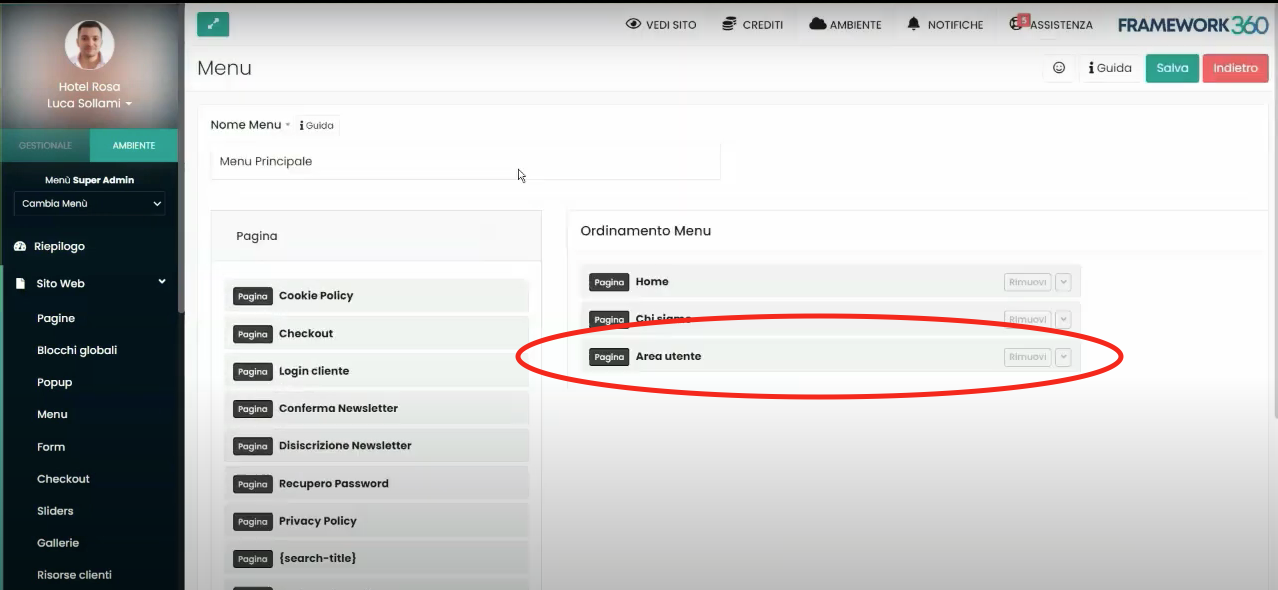Switch to the Gestionale tab
Image resolution: width=1278 pixels, height=590 pixels.
tap(45, 144)
